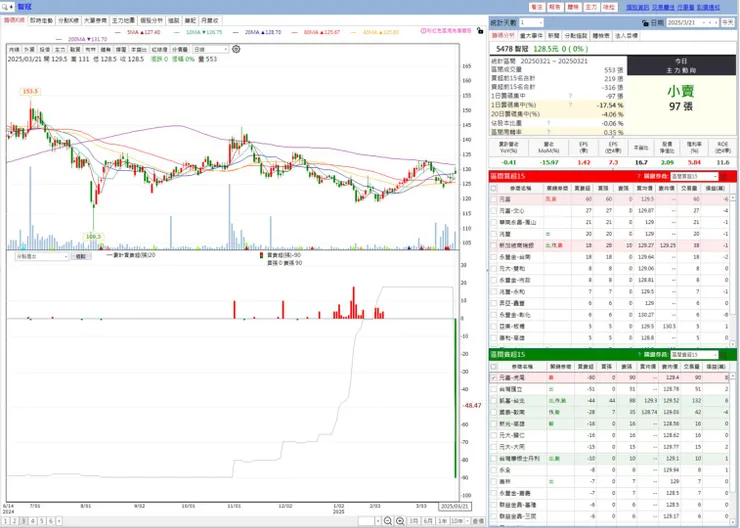
Task: Click the 今天 button
Action: click(x=728, y=23)
